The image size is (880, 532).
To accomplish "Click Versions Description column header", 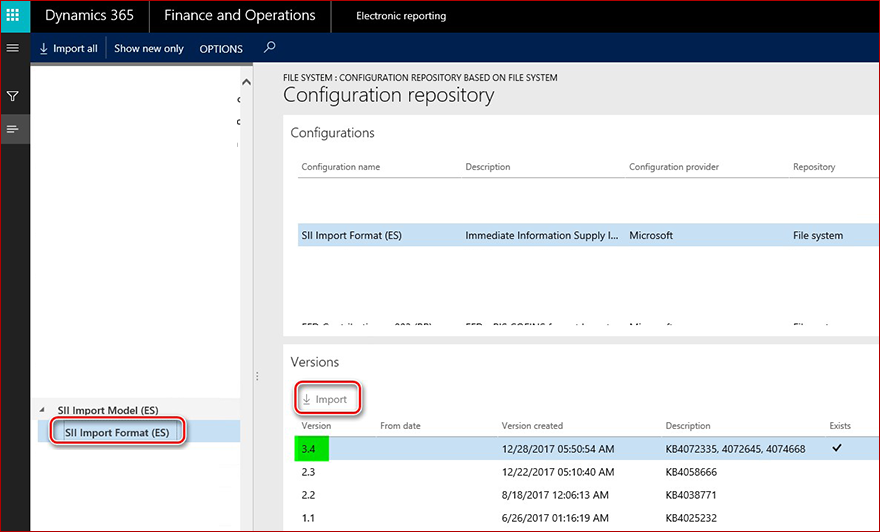I will point(688,426).
